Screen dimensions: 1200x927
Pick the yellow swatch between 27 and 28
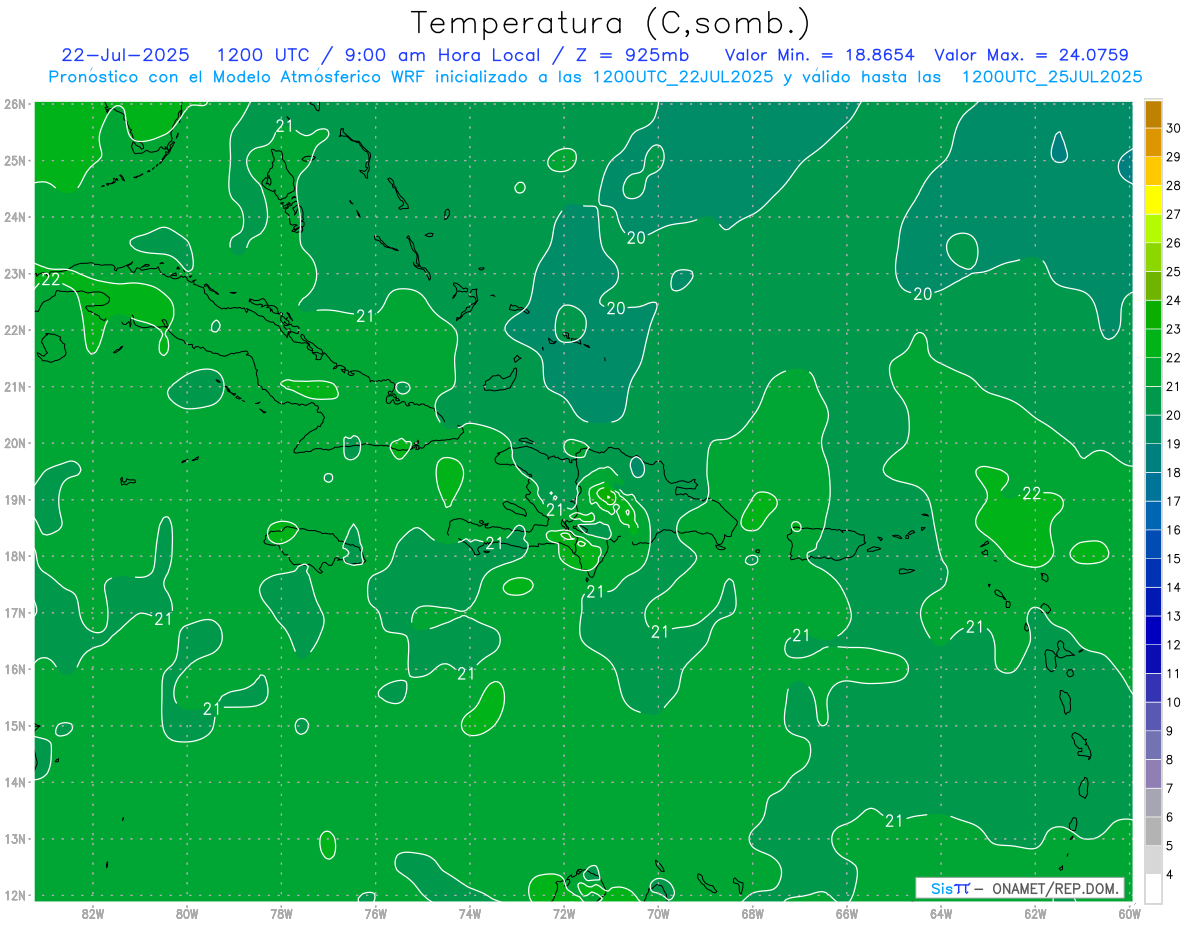pyautogui.click(x=1153, y=200)
